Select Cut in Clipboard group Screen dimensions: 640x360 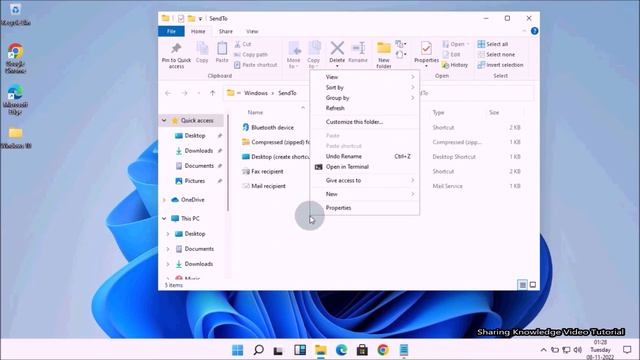(243, 44)
